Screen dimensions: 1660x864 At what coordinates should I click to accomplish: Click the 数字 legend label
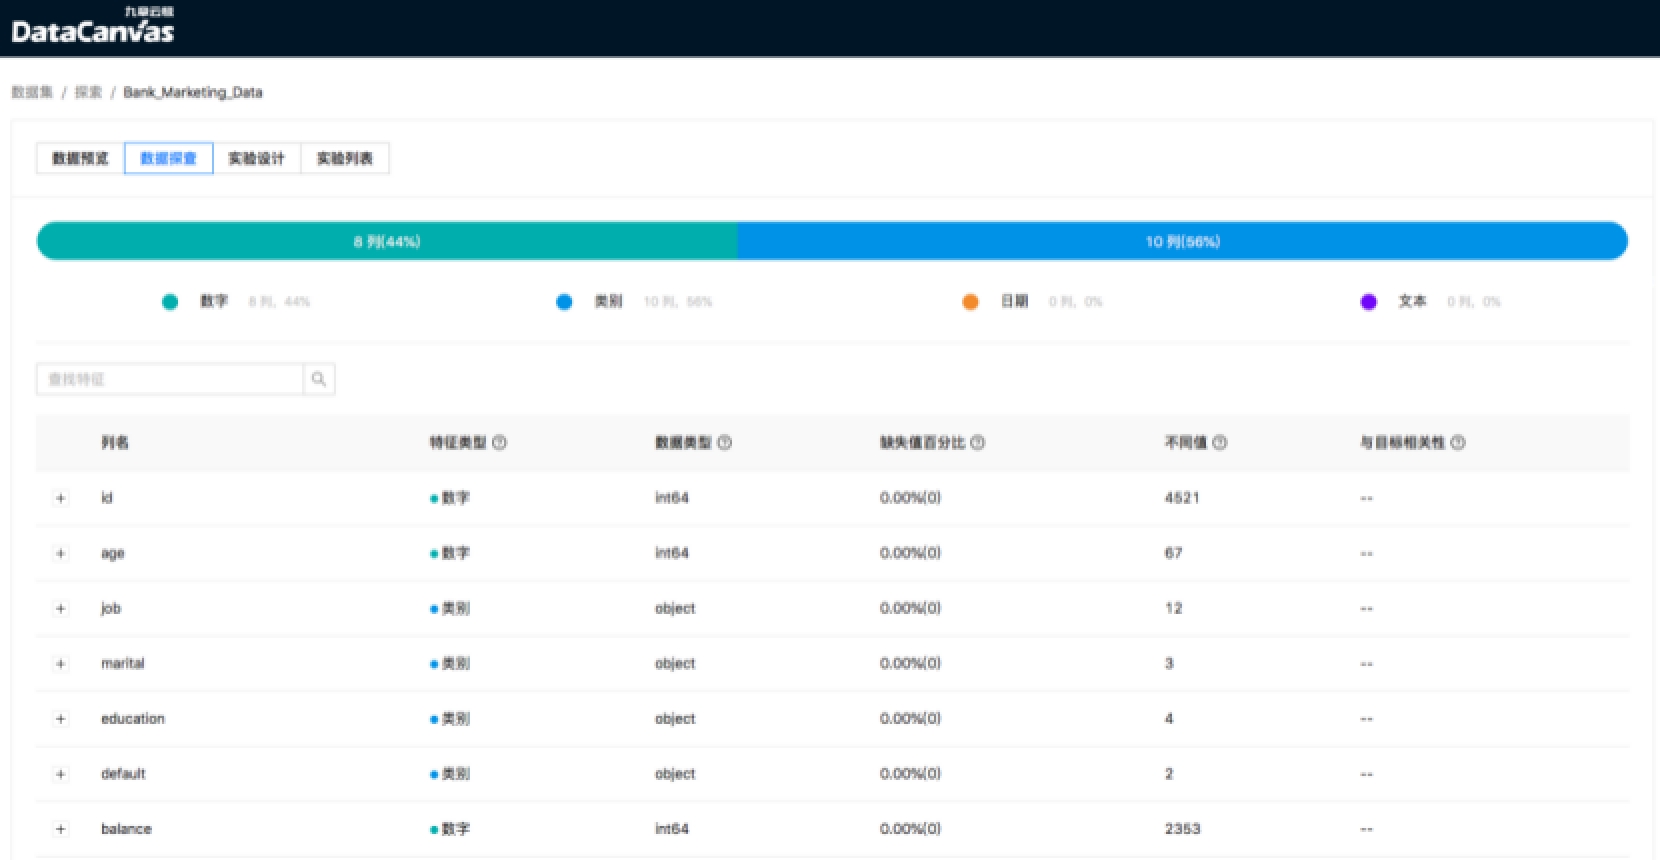[214, 301]
